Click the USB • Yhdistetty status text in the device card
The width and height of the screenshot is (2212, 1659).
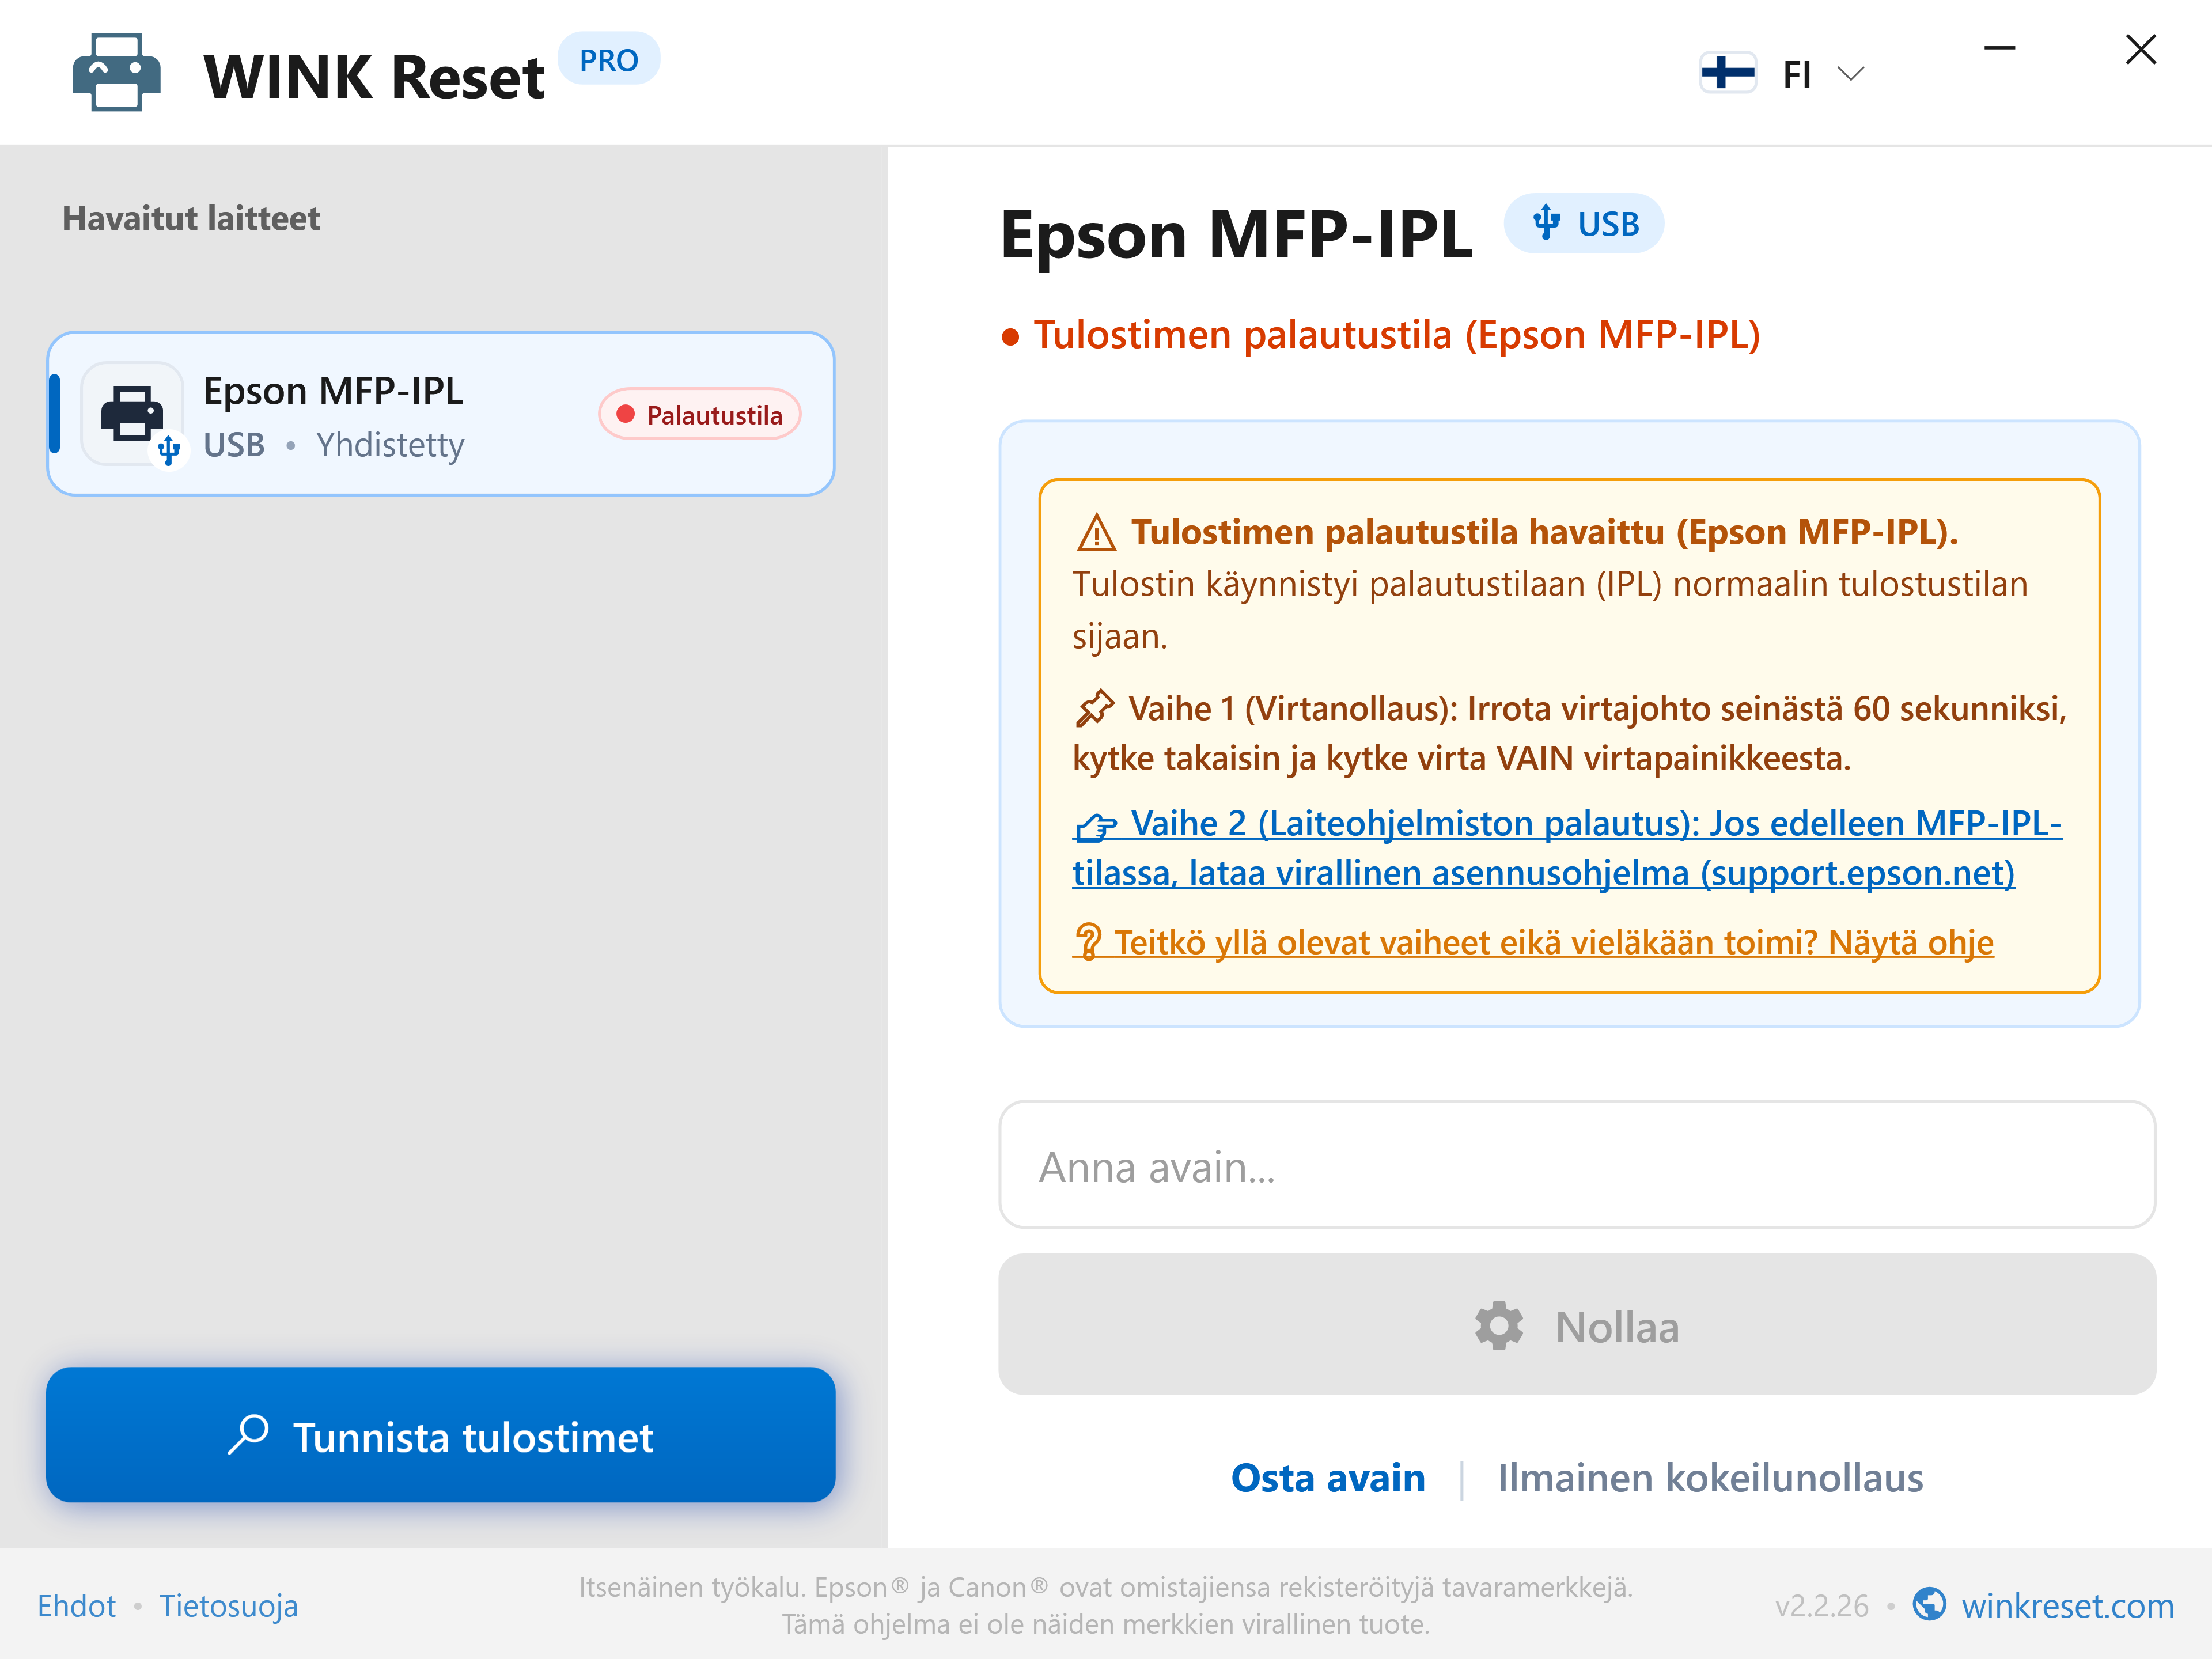(x=333, y=445)
